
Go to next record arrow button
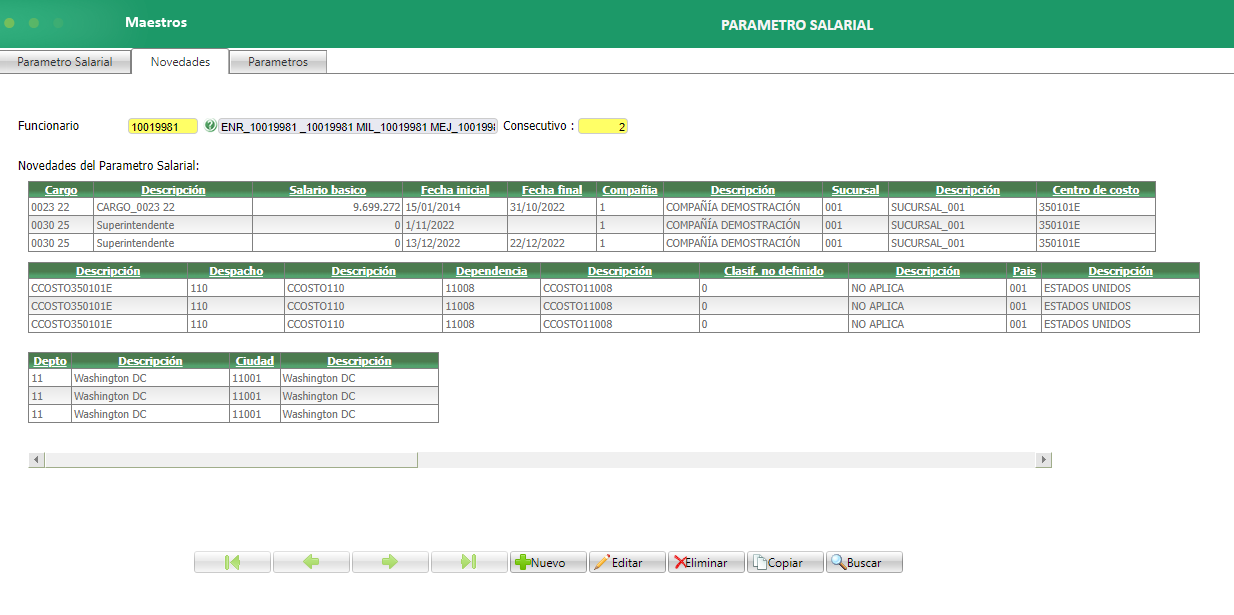point(390,562)
